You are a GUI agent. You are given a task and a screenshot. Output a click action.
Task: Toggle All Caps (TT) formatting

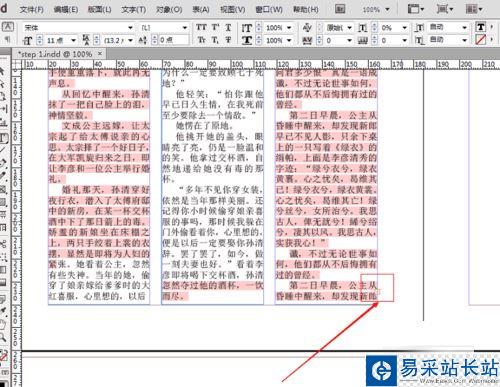pos(201,27)
